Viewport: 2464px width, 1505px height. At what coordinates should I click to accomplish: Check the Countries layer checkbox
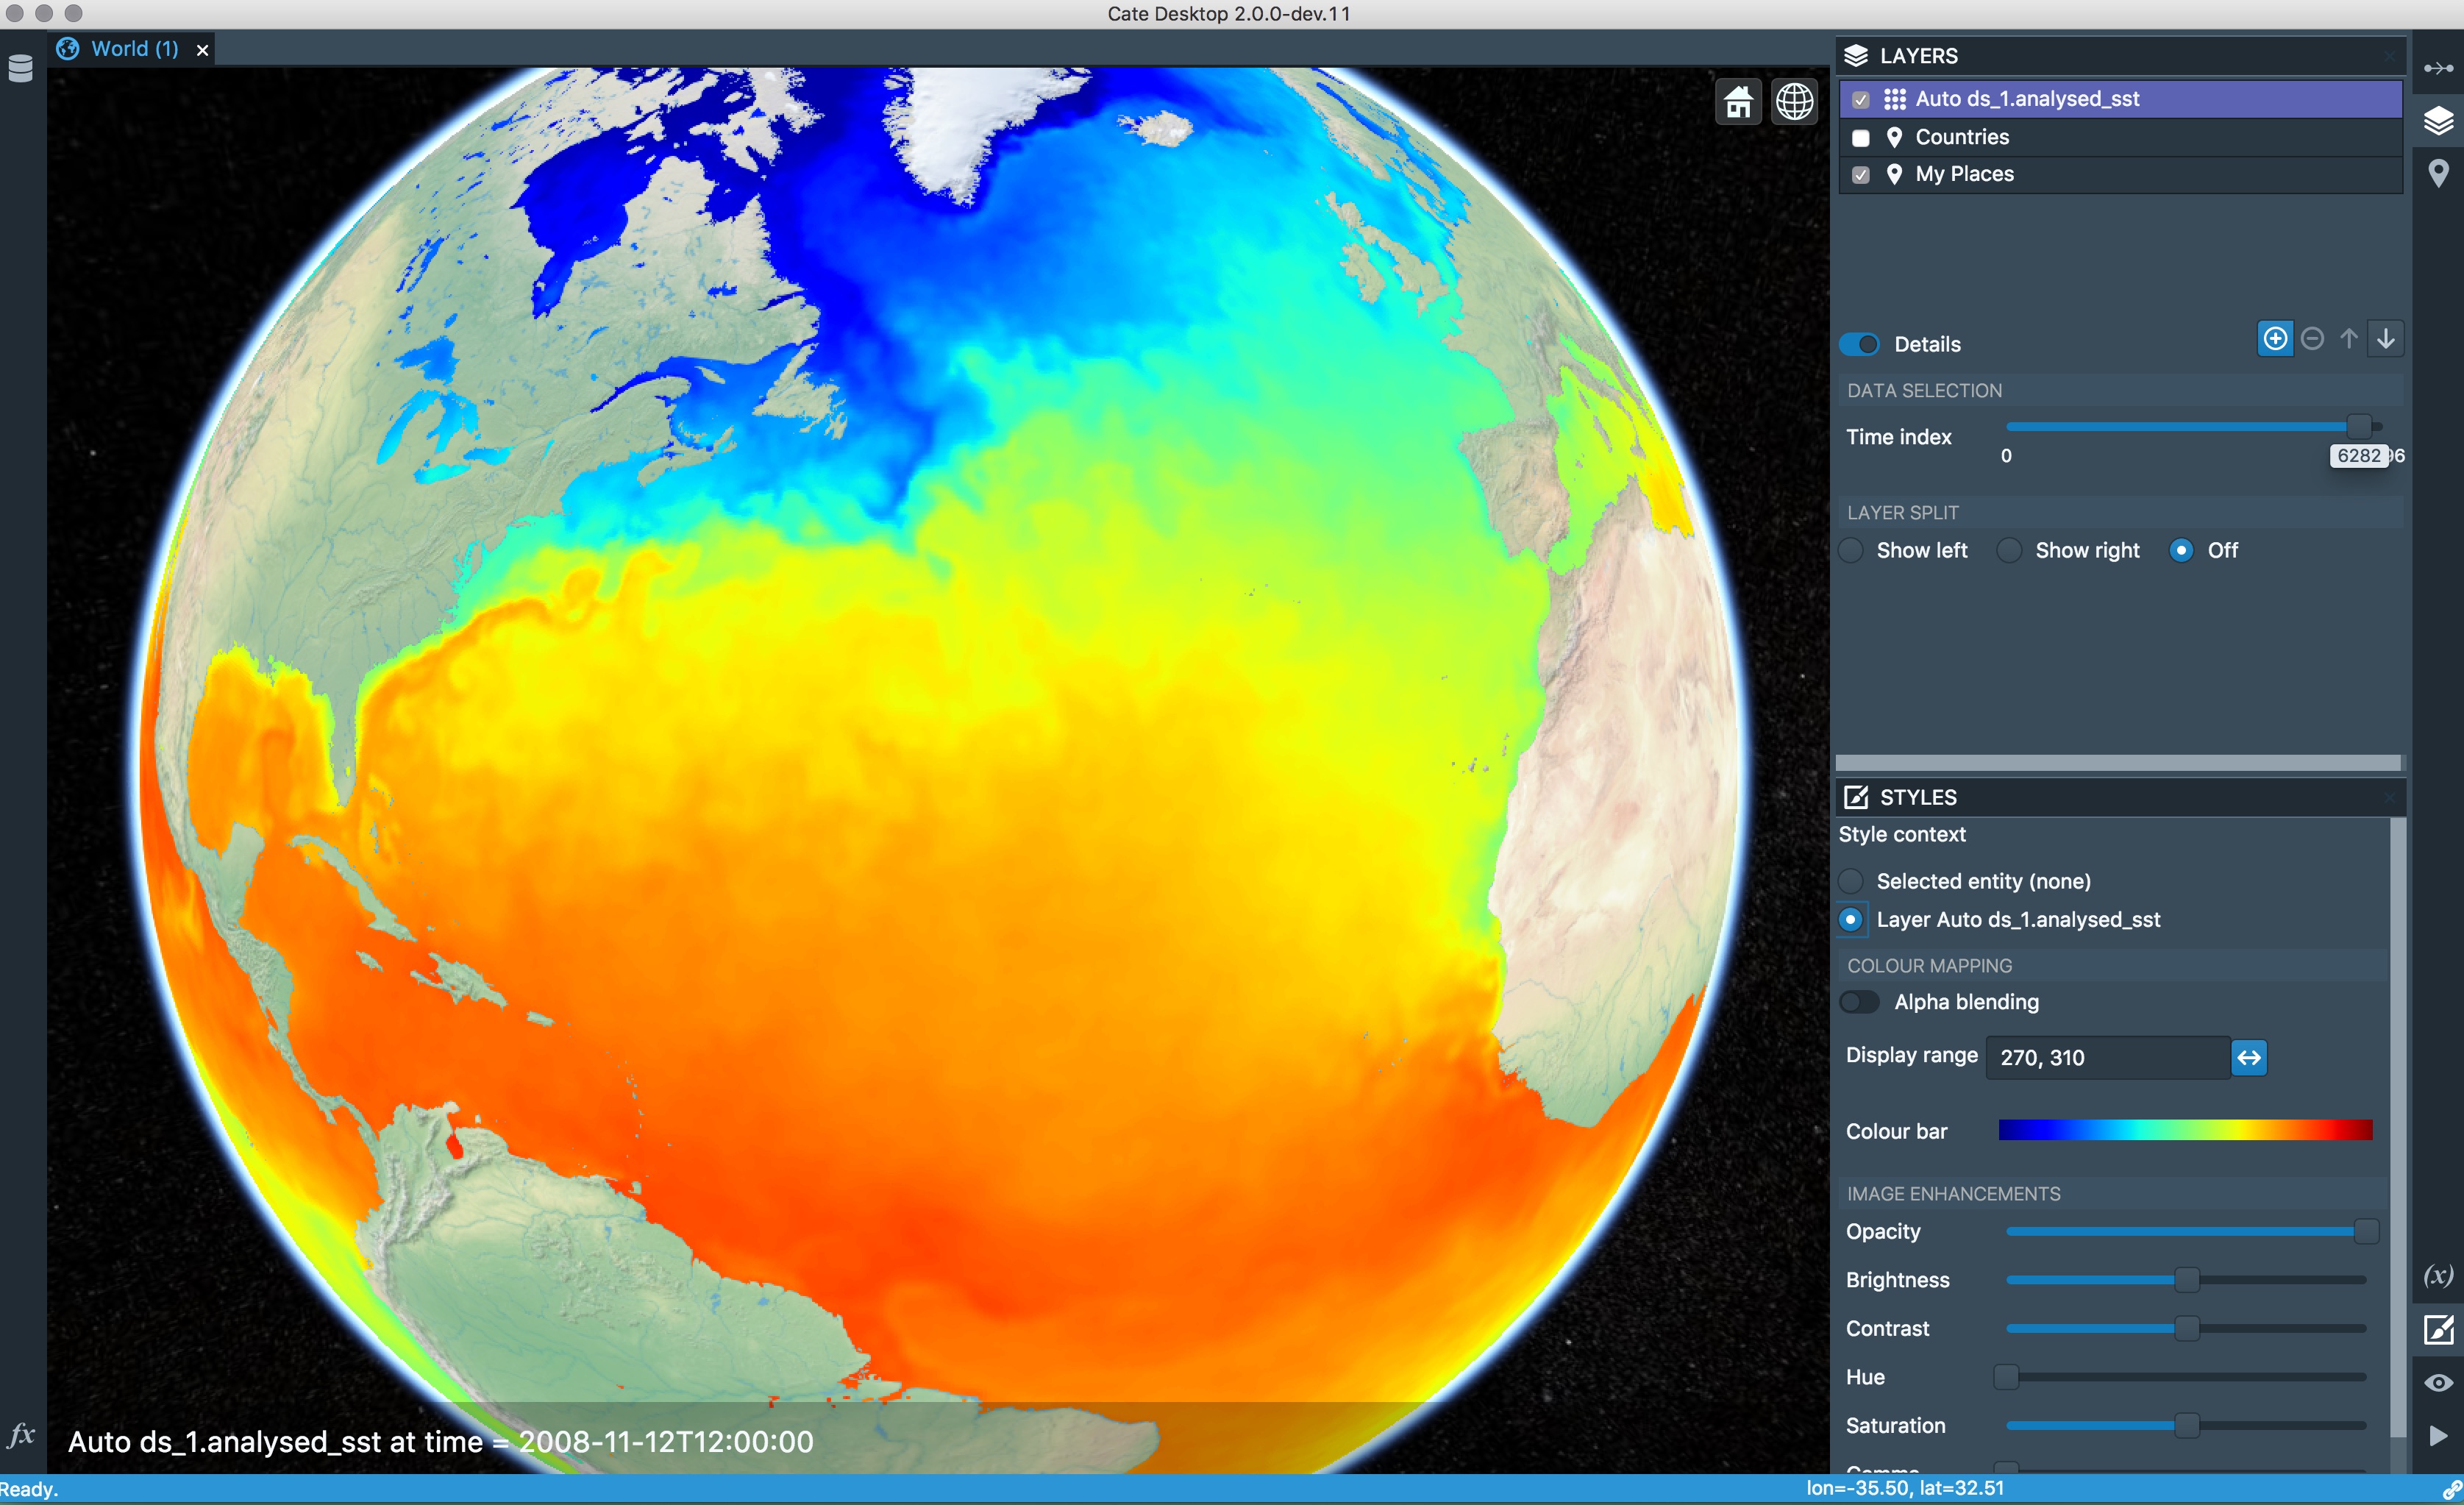click(1860, 138)
